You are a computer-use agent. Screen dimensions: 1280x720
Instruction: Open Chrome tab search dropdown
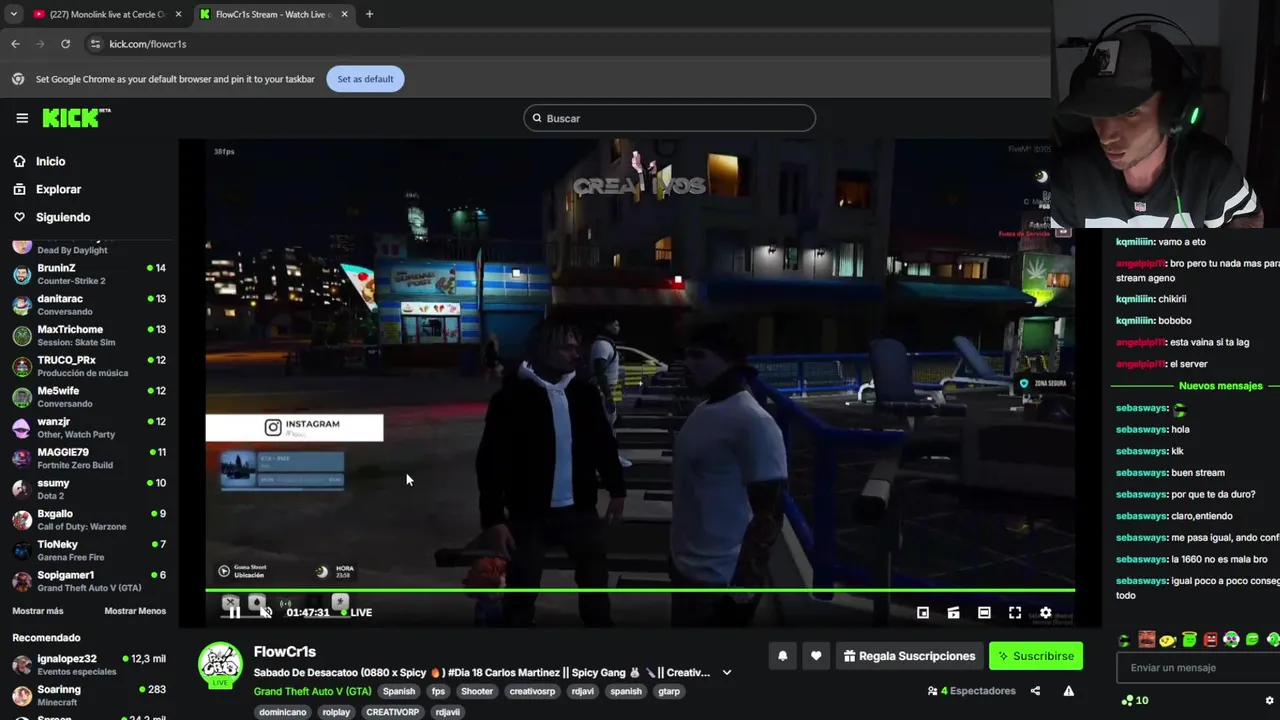[13, 14]
